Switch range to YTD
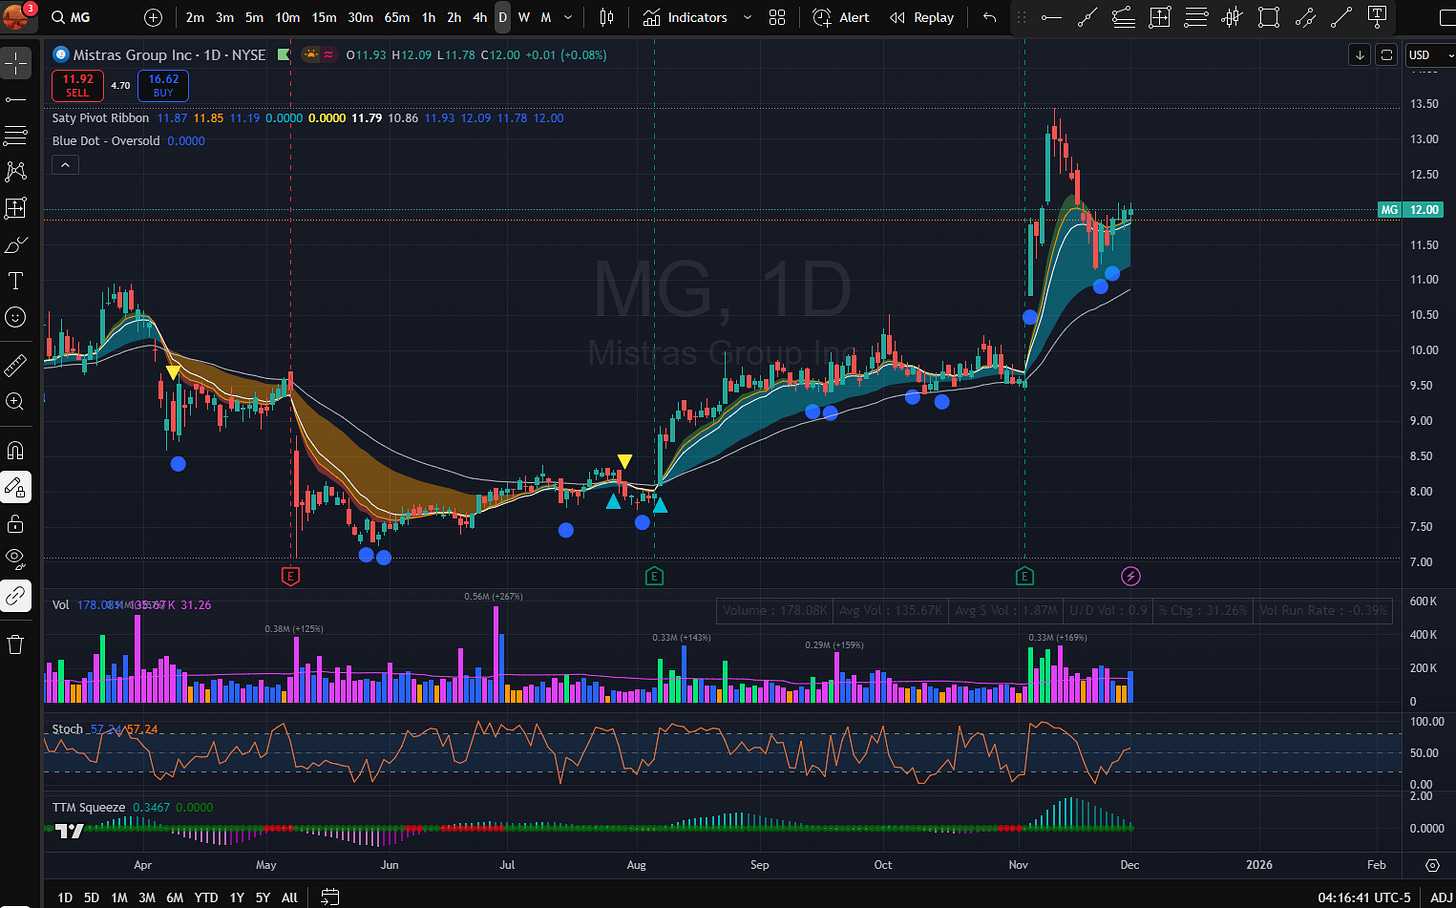 click(206, 897)
